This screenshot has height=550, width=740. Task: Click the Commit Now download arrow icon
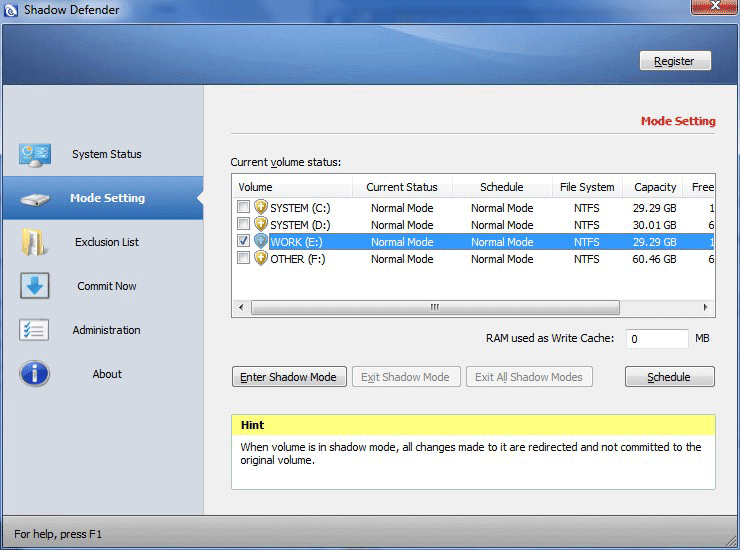35,286
